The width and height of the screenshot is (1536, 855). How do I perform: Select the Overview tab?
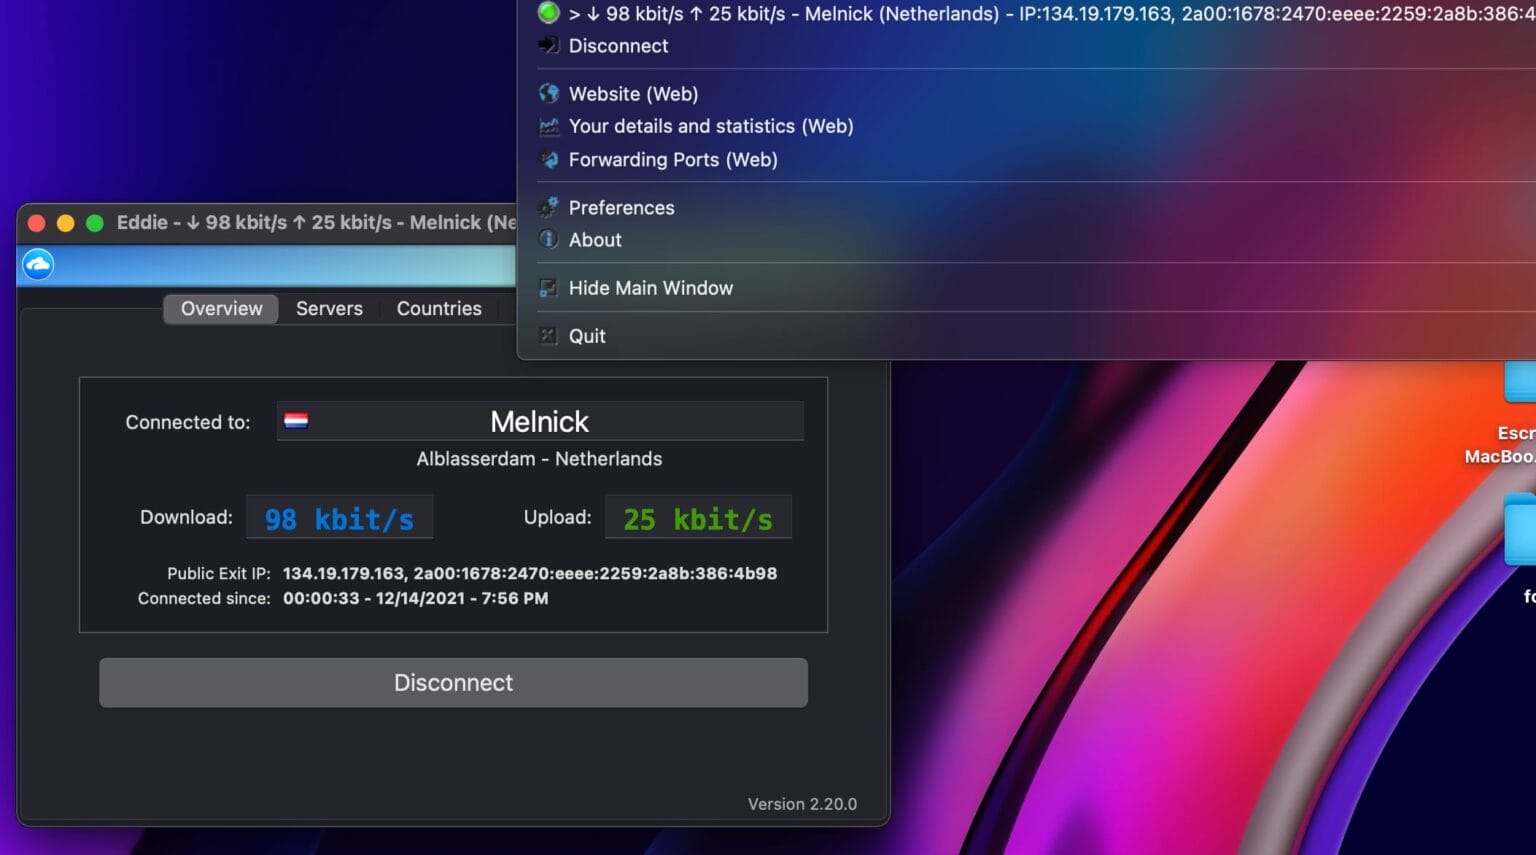coord(220,308)
